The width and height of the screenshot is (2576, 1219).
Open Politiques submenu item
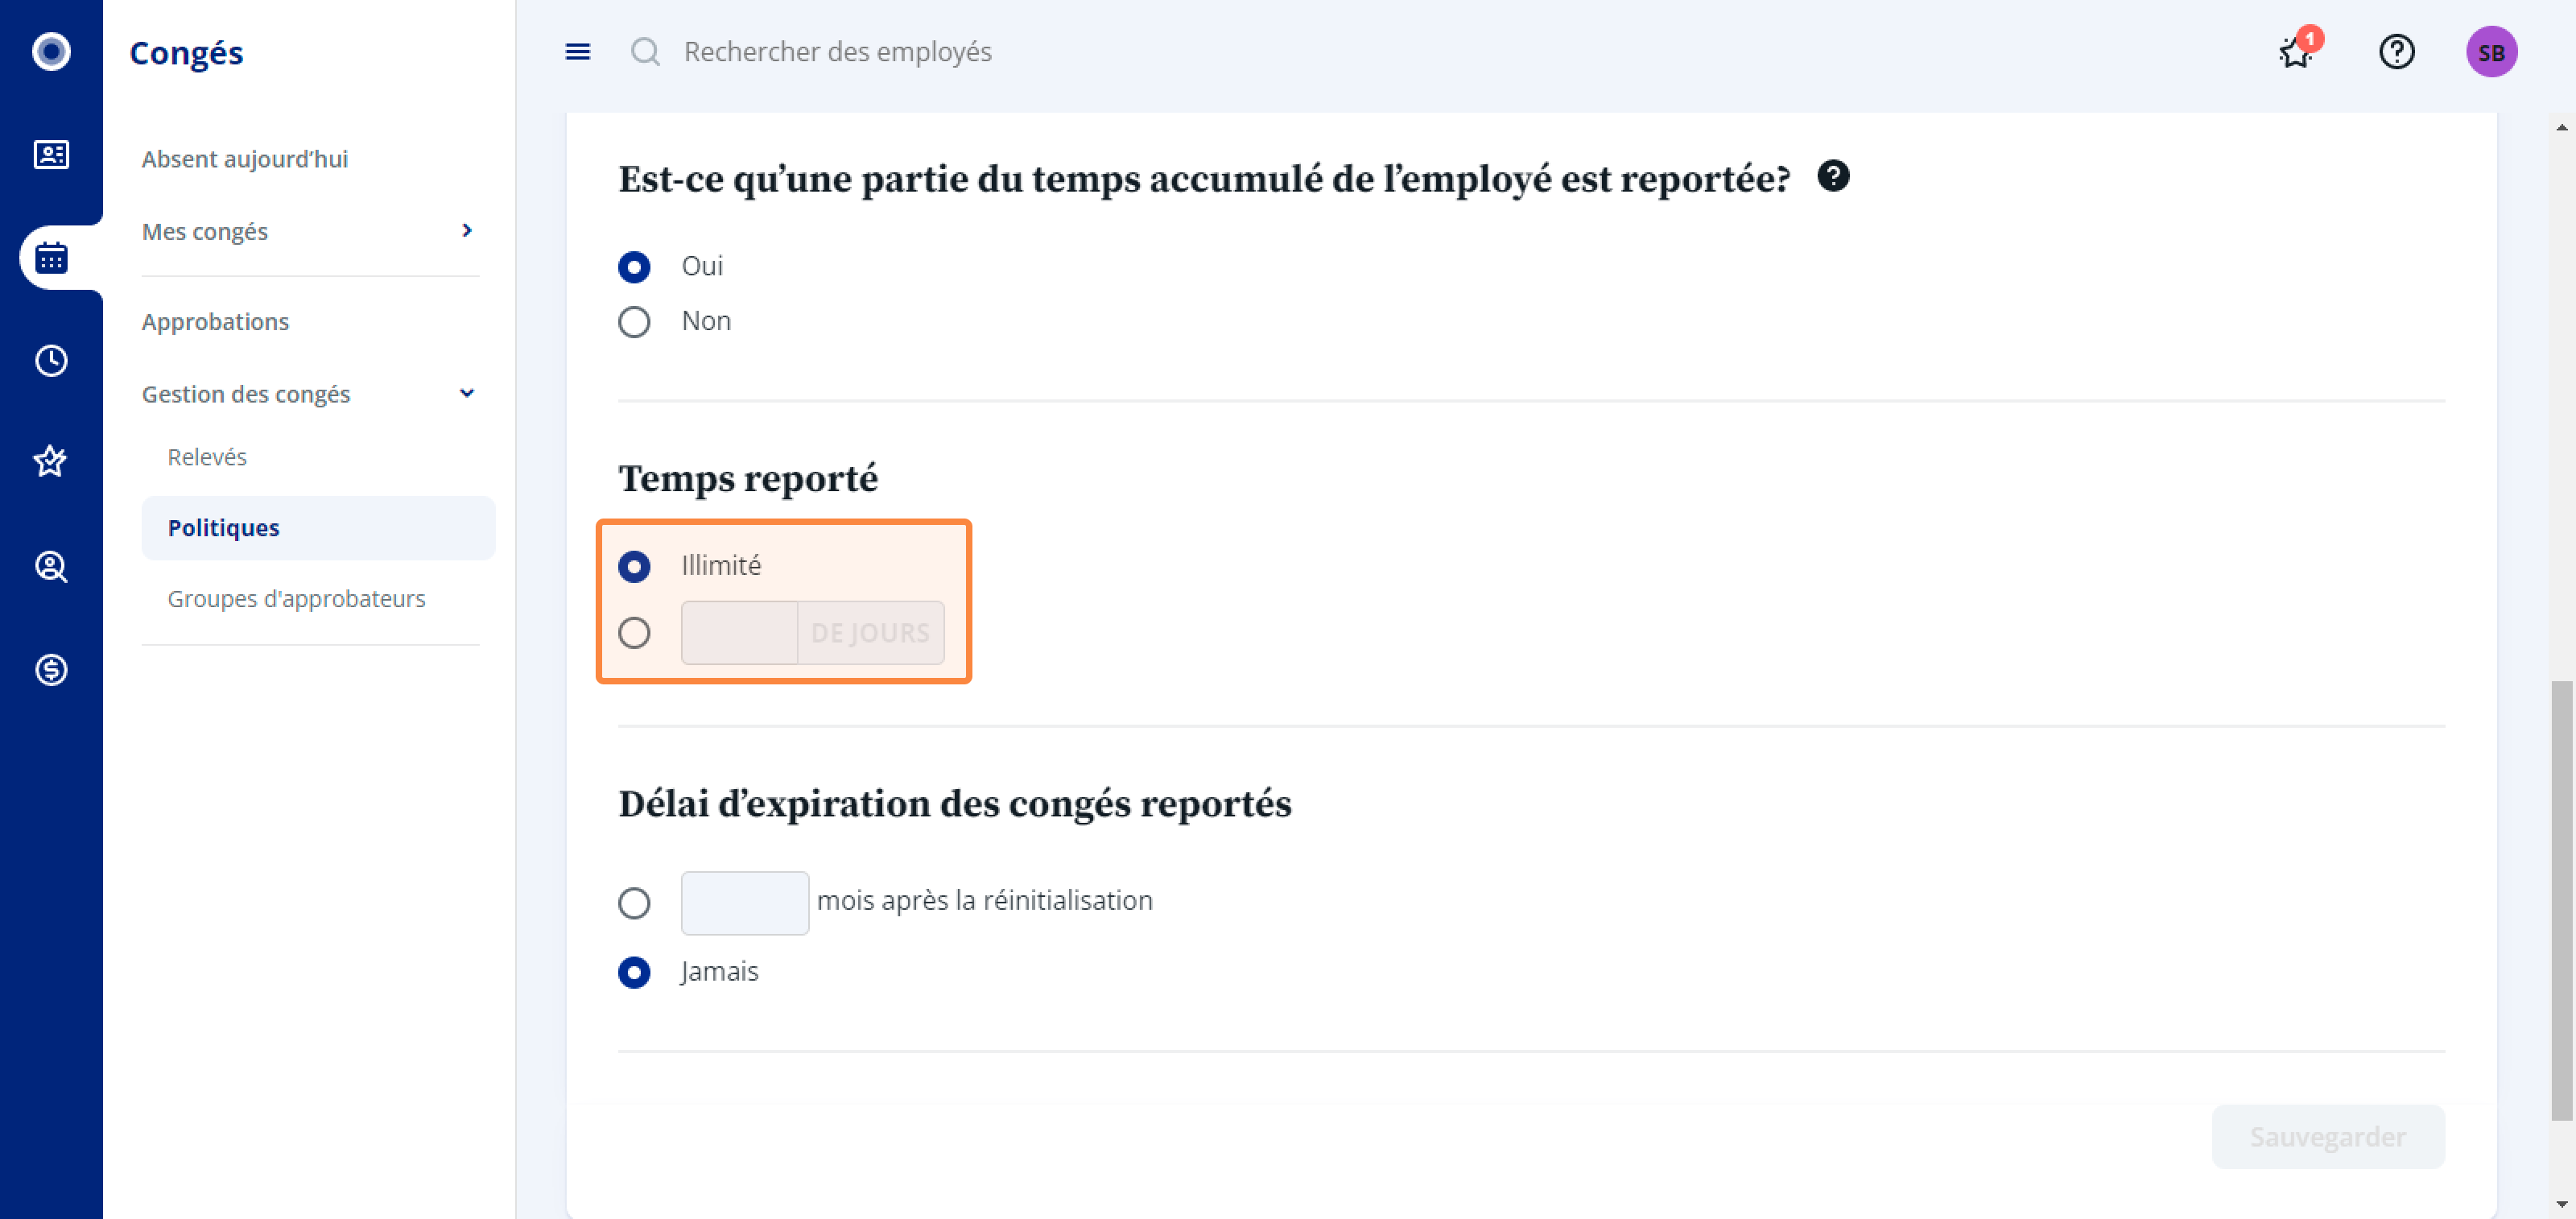pyautogui.click(x=318, y=528)
